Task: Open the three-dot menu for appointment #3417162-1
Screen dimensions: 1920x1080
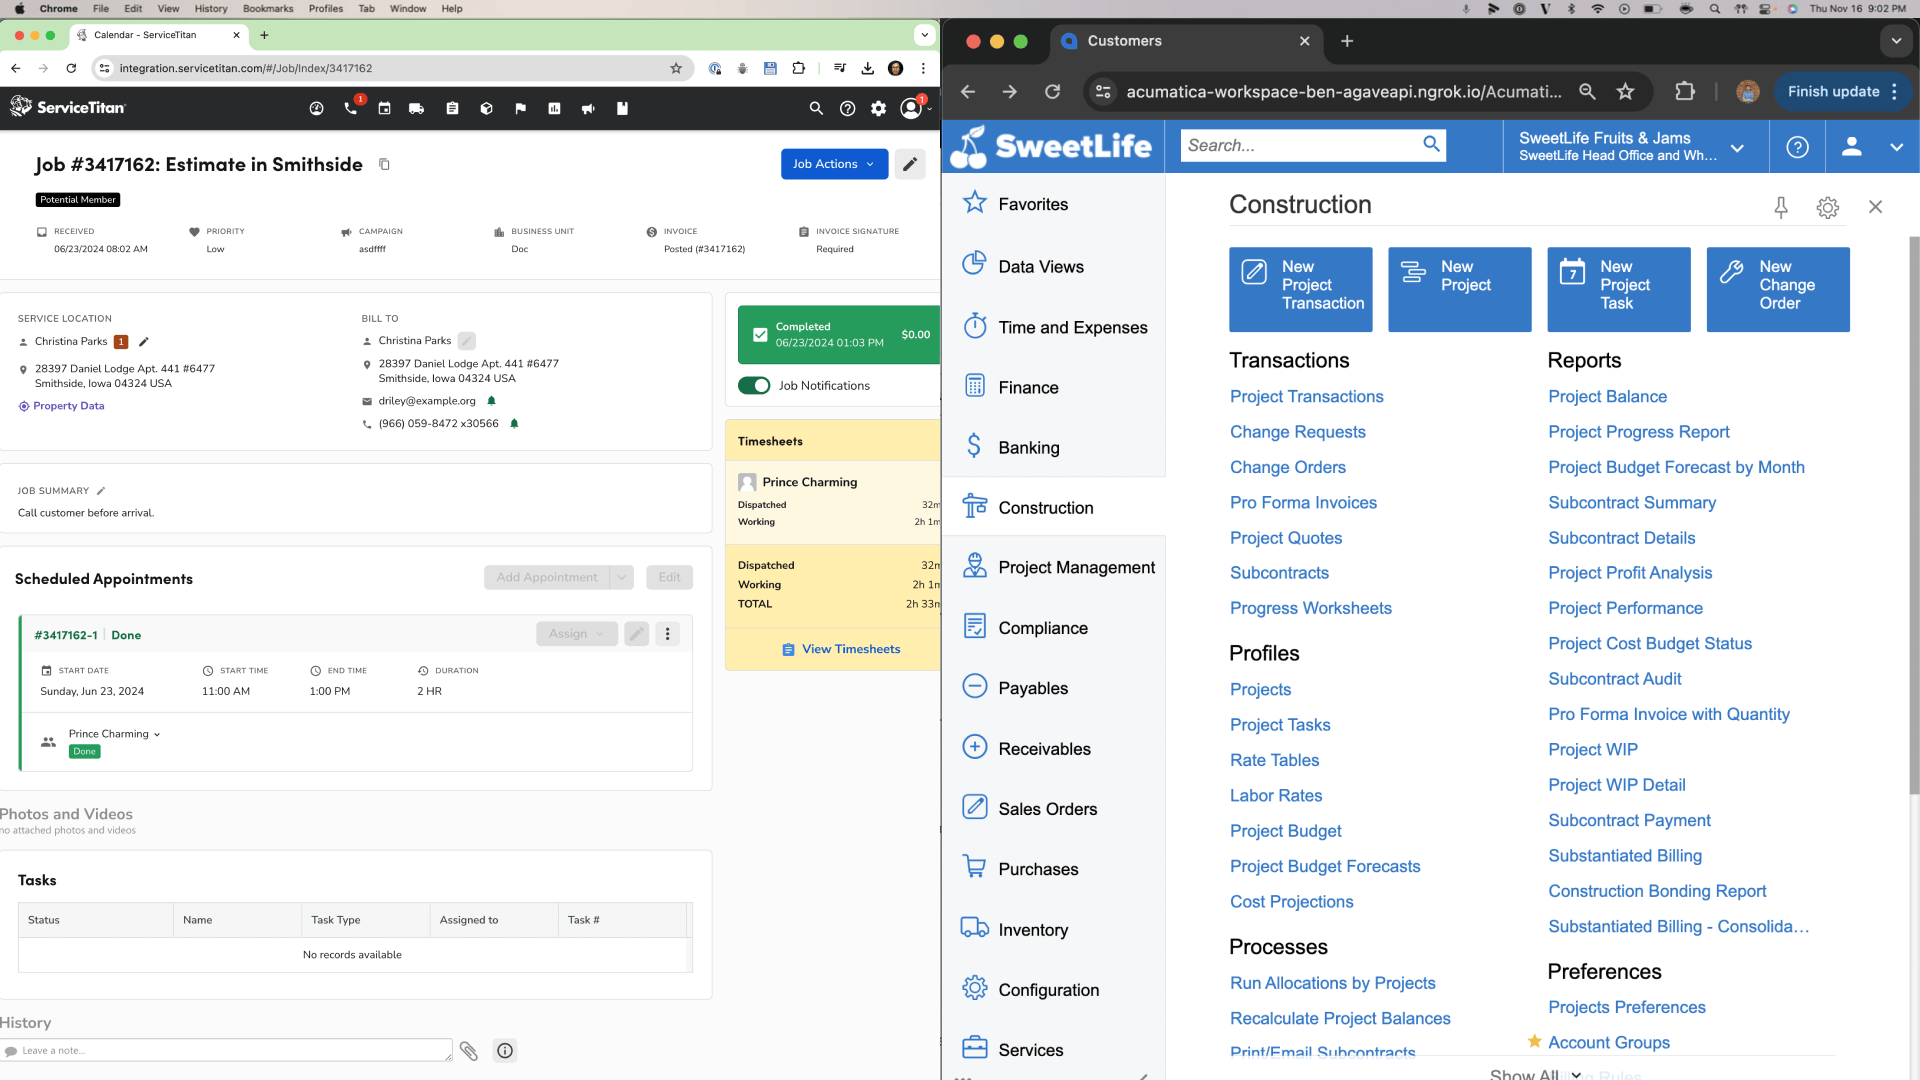Action: point(668,633)
